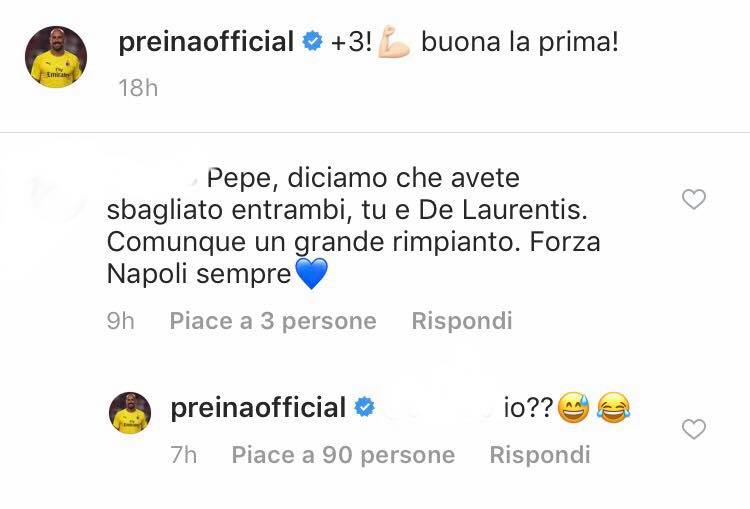The height and width of the screenshot is (509, 750).
Task: Click the "buona la prima!" caption text
Action: (520, 43)
